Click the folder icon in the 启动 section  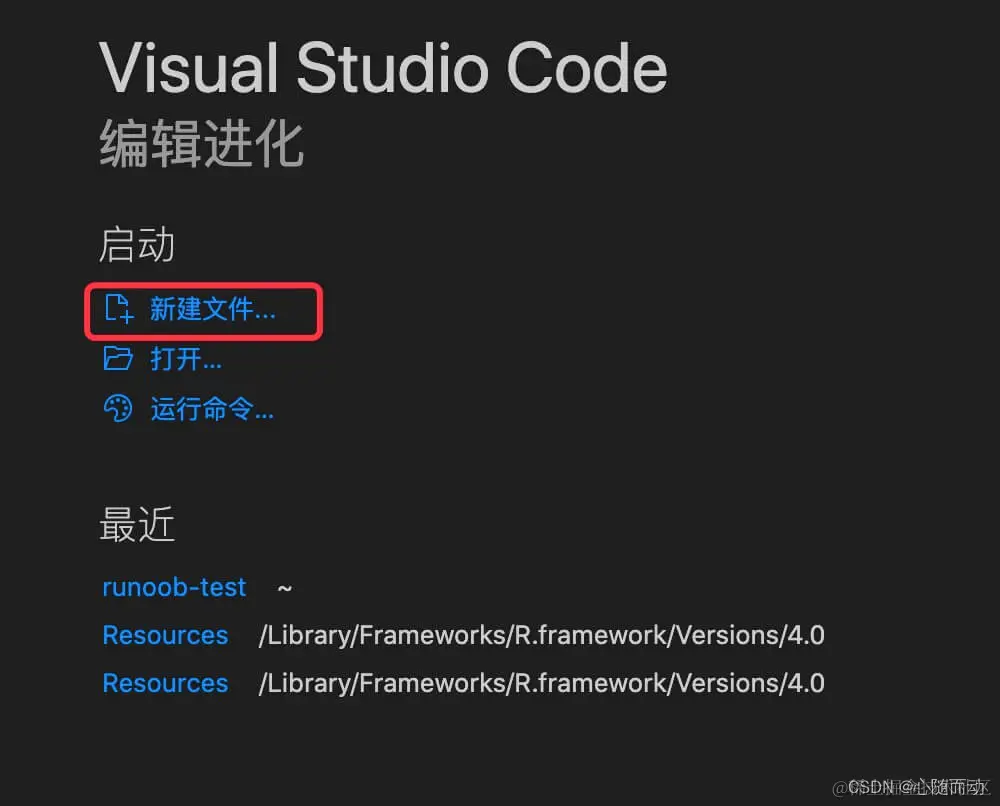[118, 359]
